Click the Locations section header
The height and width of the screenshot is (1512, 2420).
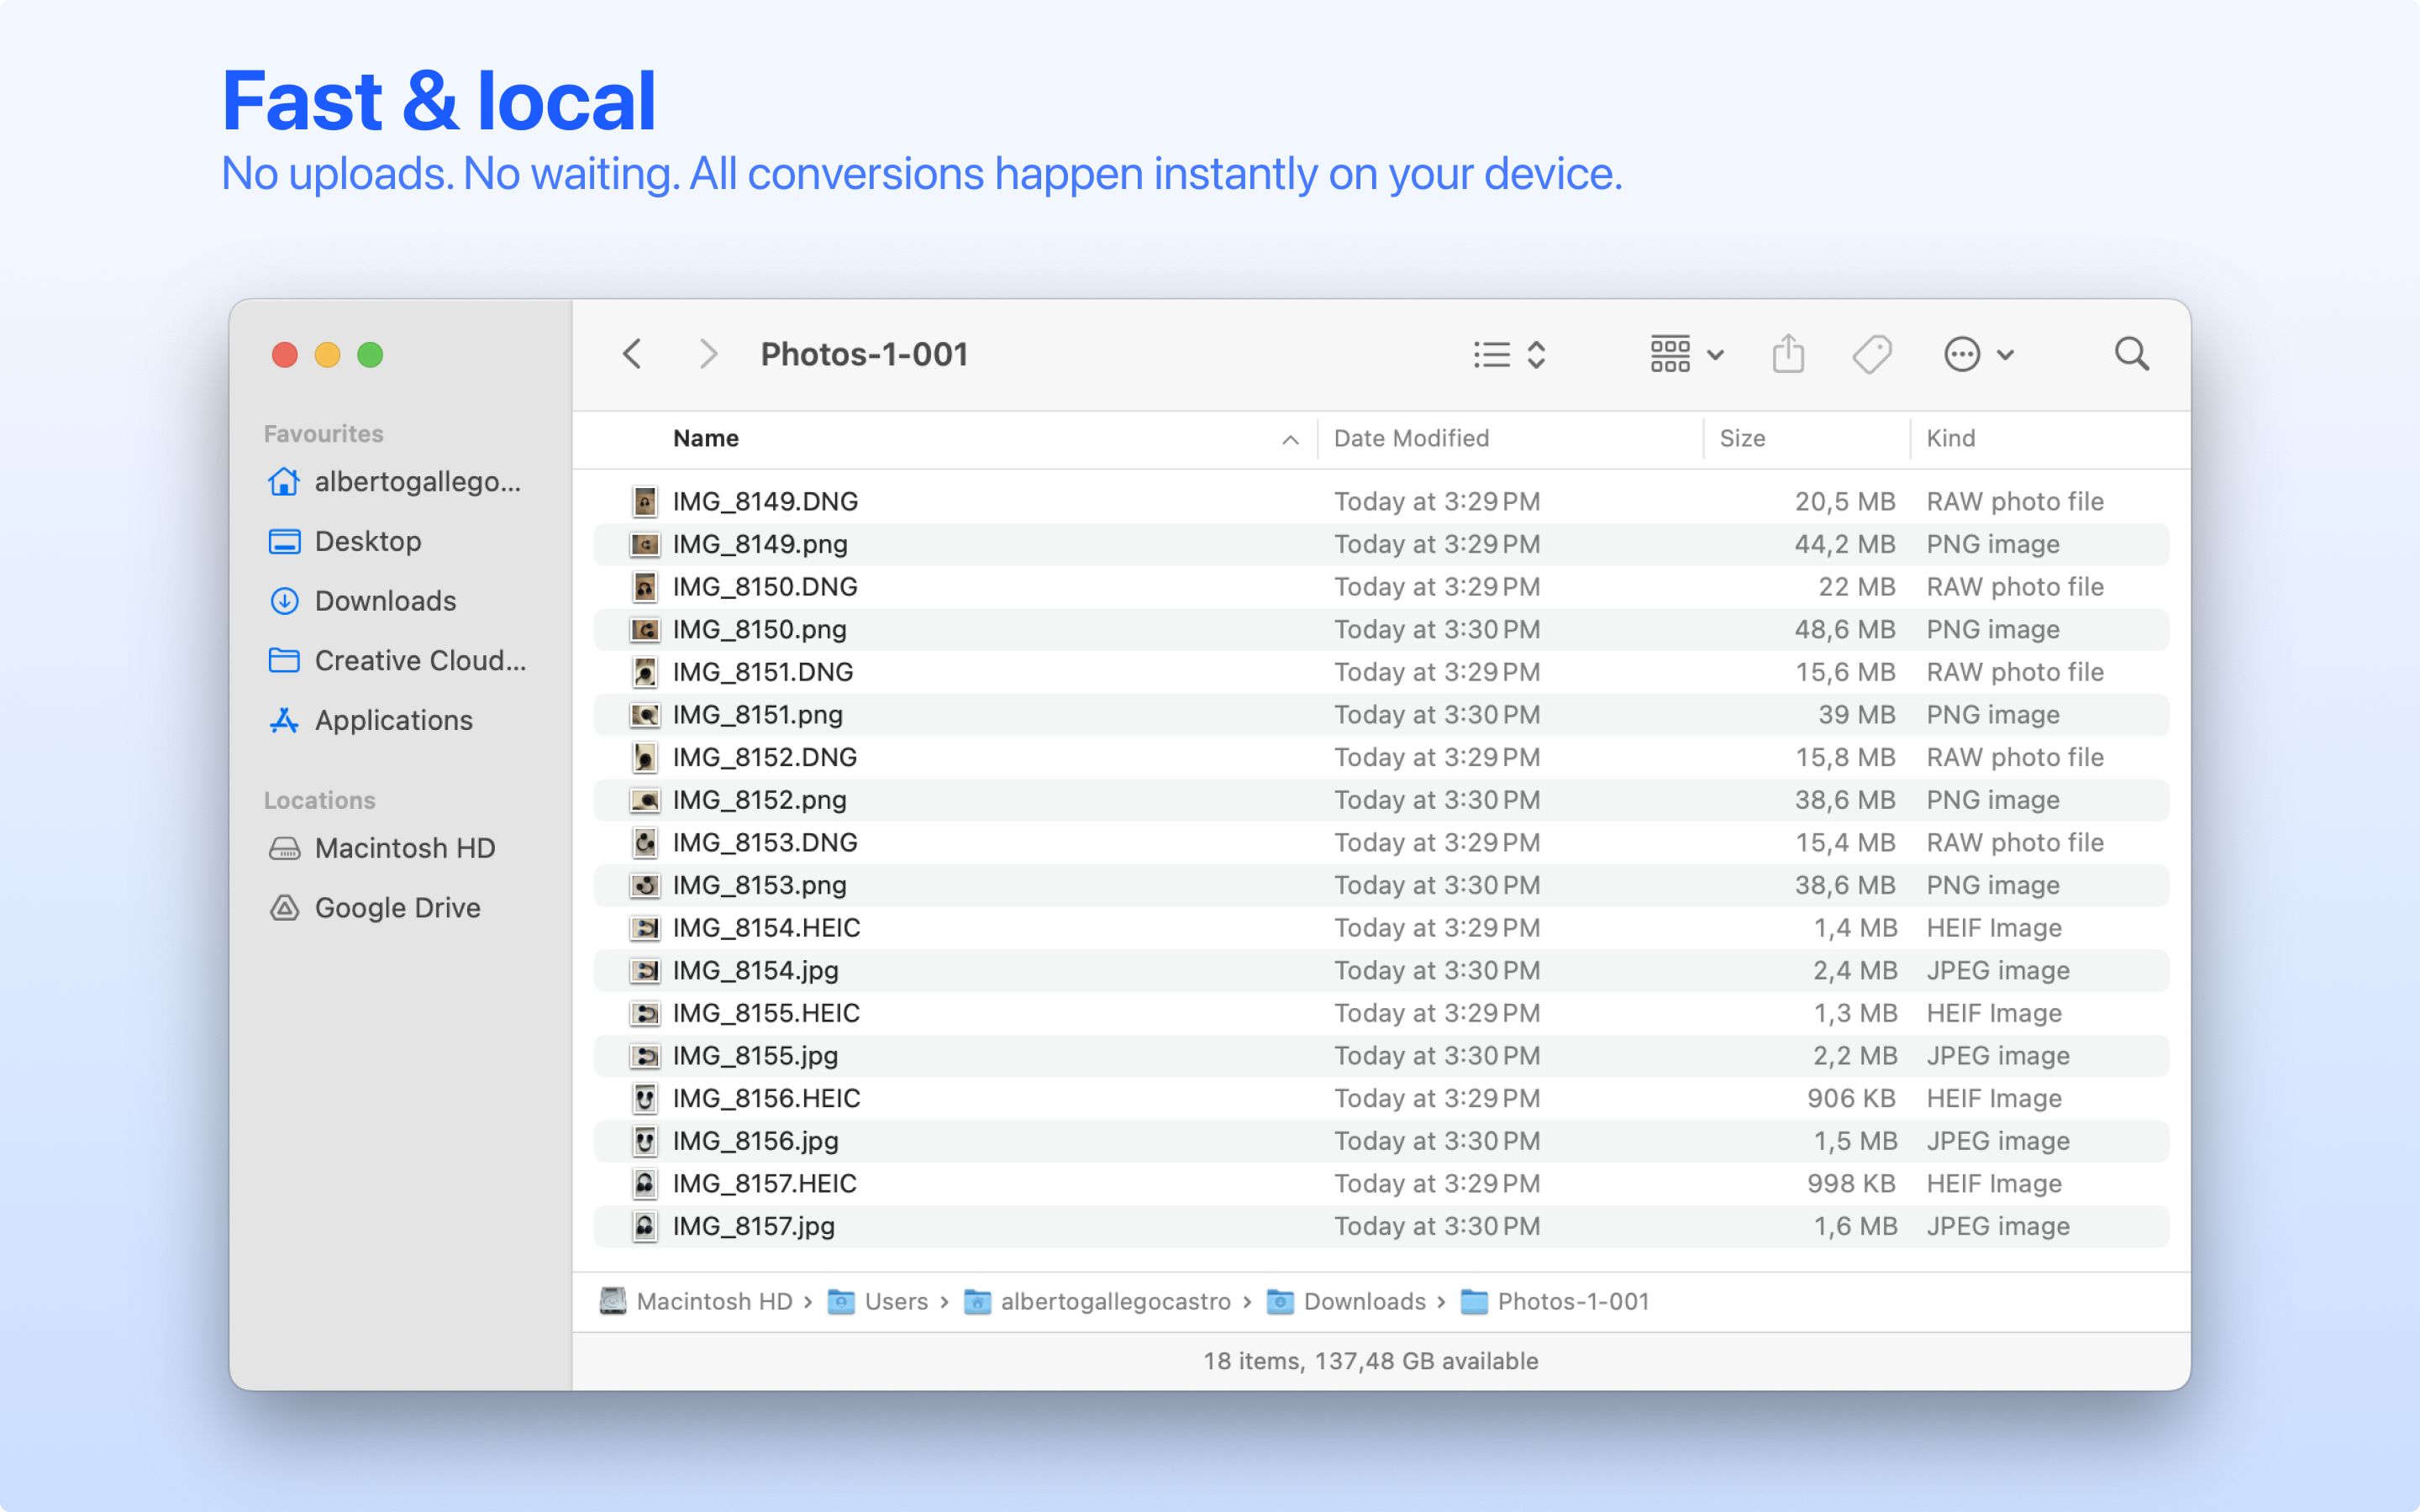(x=319, y=800)
